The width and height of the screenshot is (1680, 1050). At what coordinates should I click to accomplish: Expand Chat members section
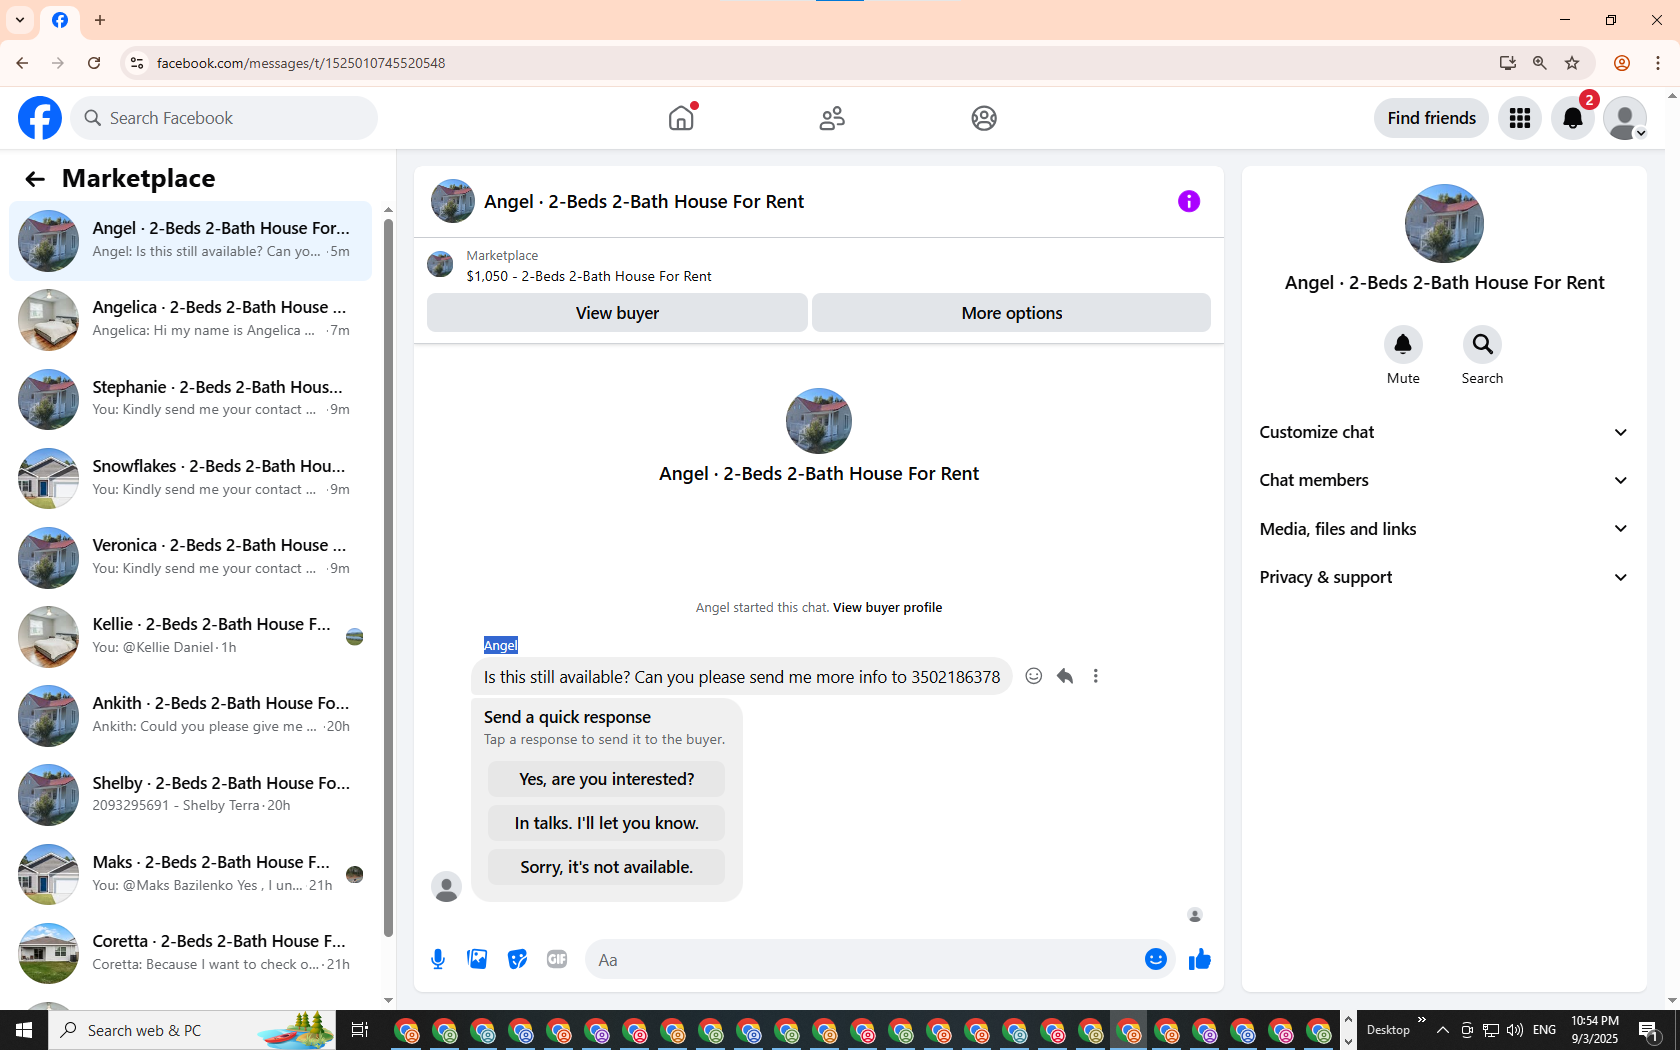pos(1444,480)
